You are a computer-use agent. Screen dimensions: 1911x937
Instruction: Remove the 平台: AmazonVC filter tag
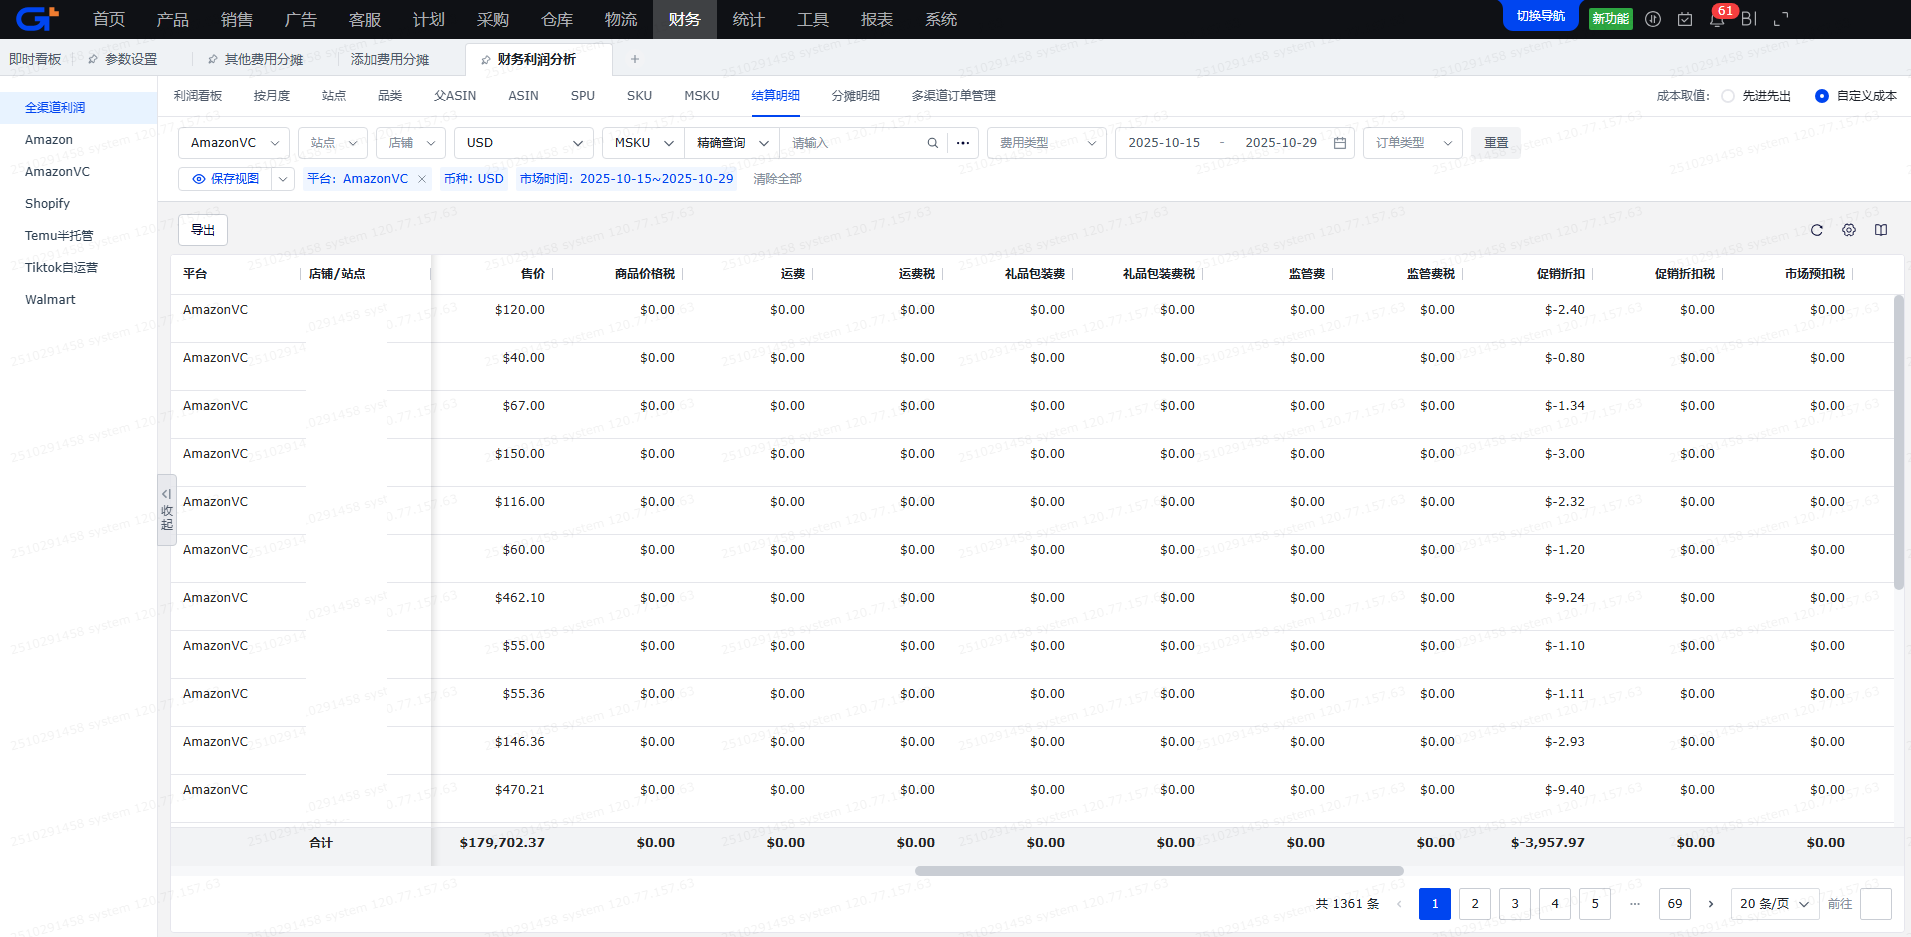422,179
